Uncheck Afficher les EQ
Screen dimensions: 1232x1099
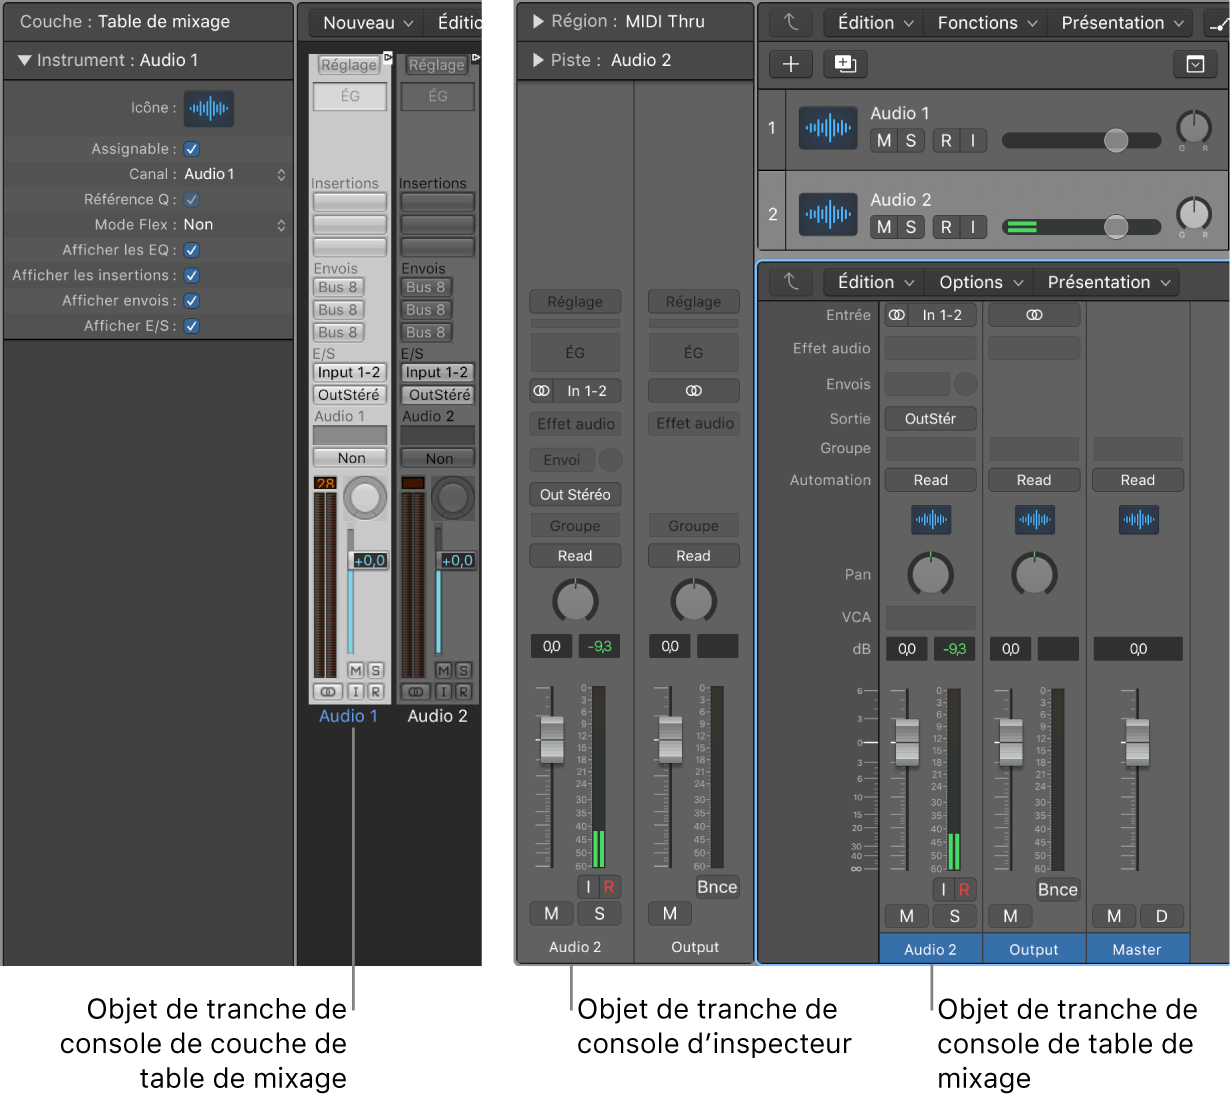[192, 250]
